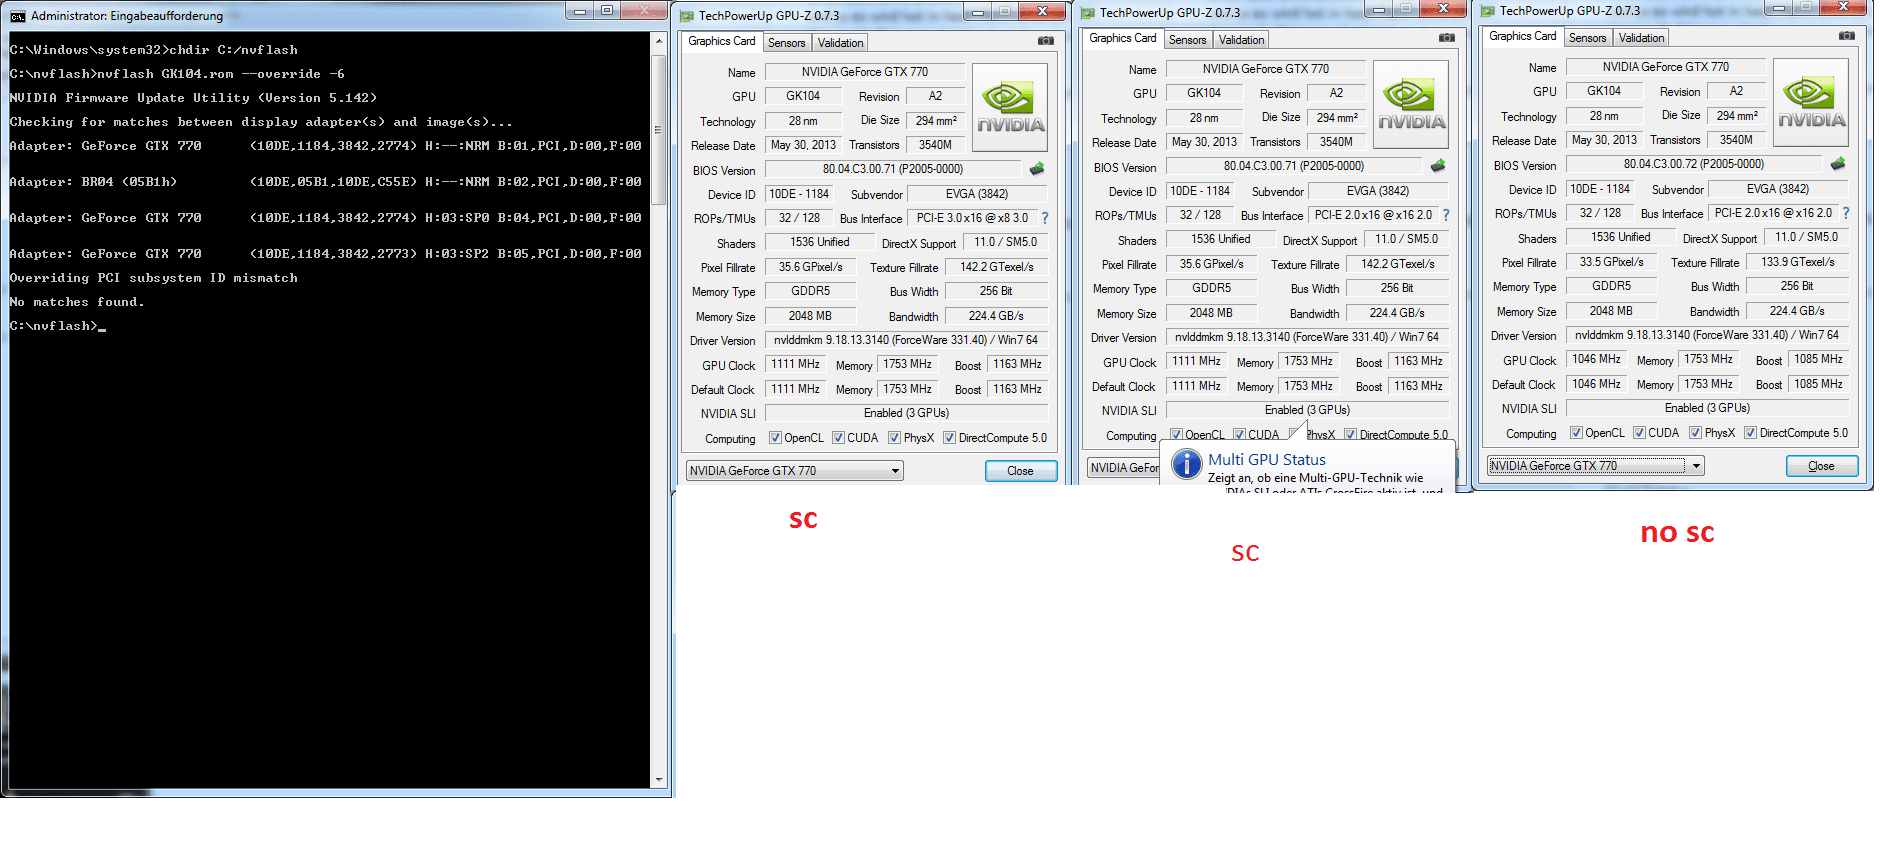
Task: Click the Bus Interface question mark in the rightmost GPU-Z window
Action: coord(1846,213)
